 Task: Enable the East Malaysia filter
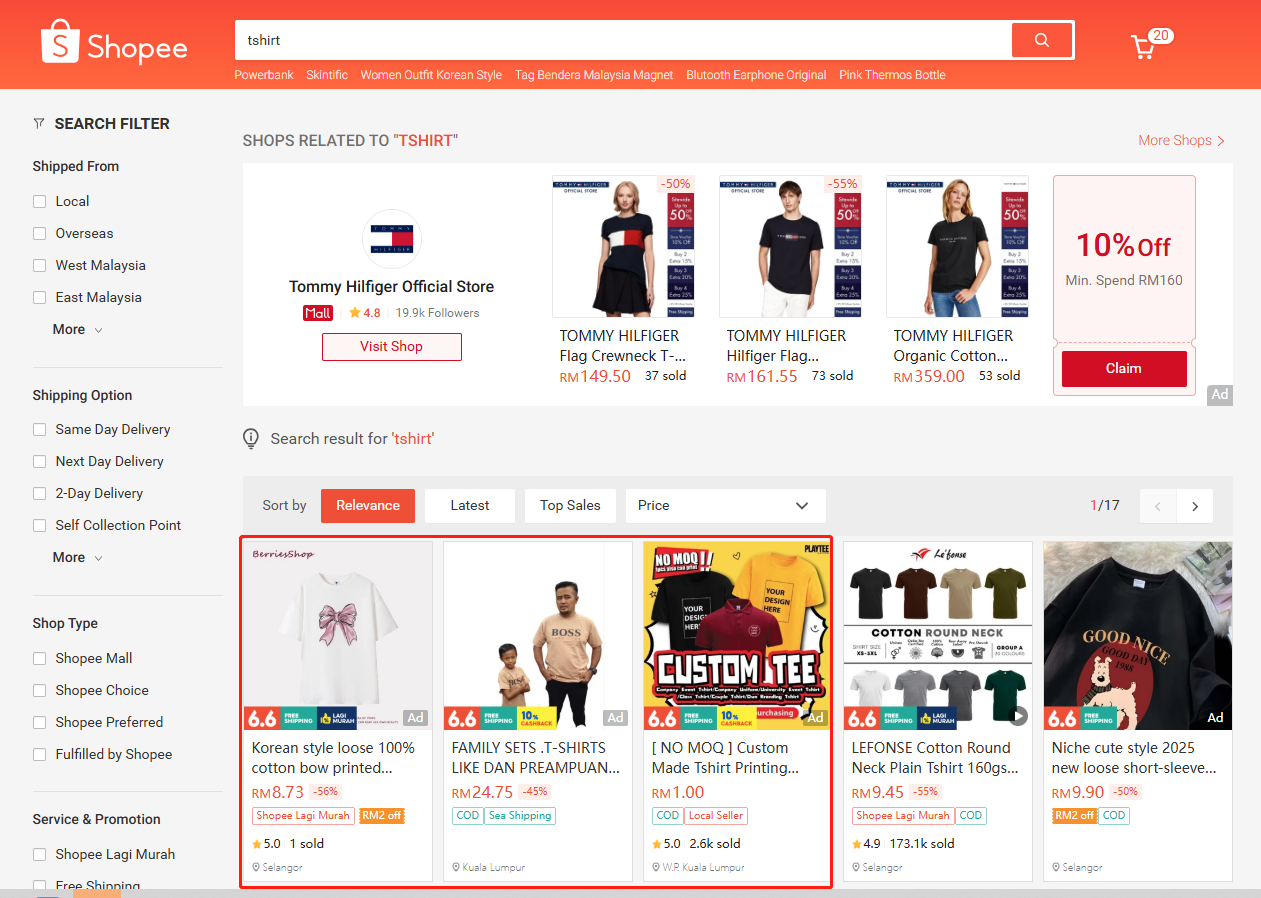[40, 297]
